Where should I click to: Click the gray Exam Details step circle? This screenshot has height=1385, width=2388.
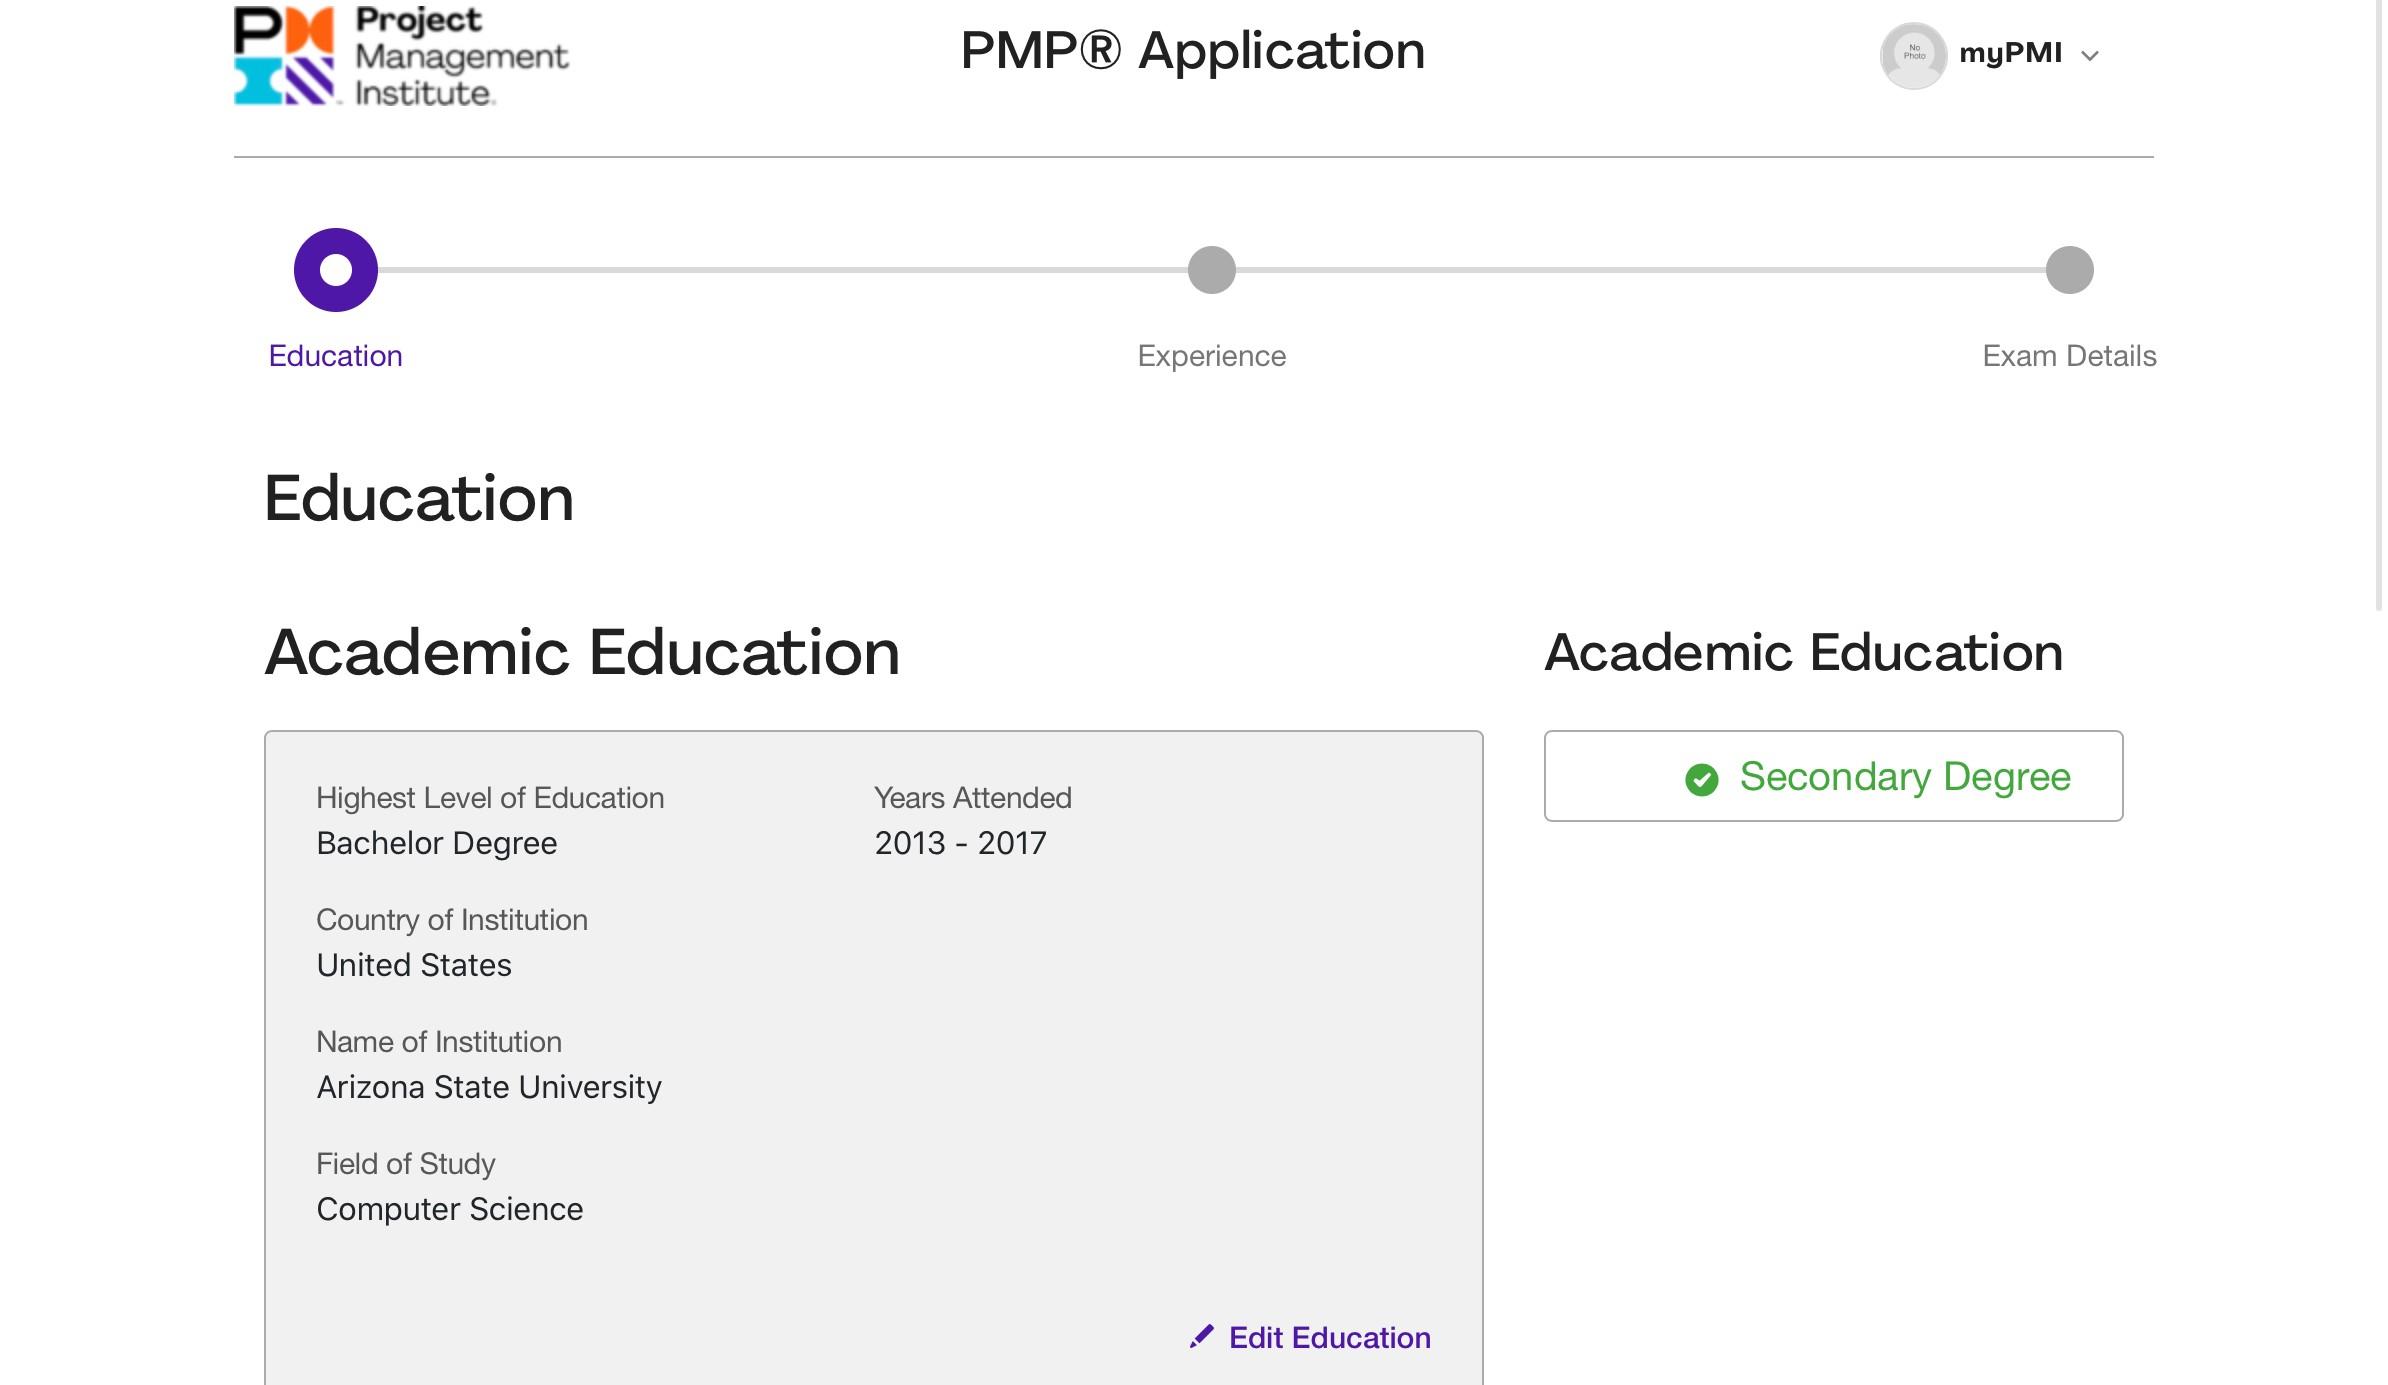point(2069,270)
